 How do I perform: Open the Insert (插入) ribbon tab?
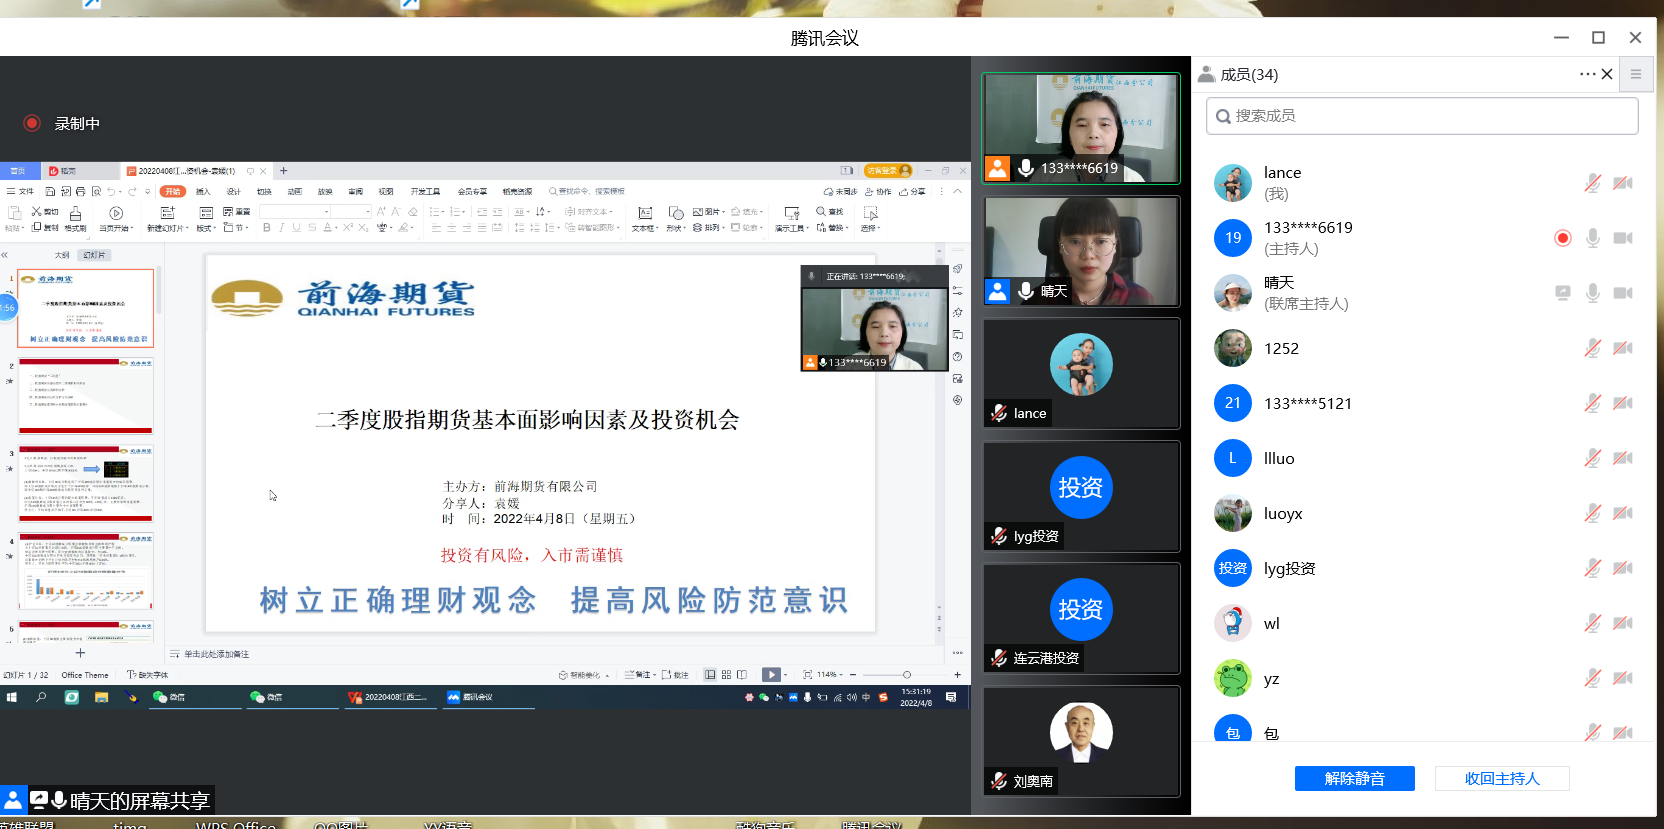(x=203, y=191)
